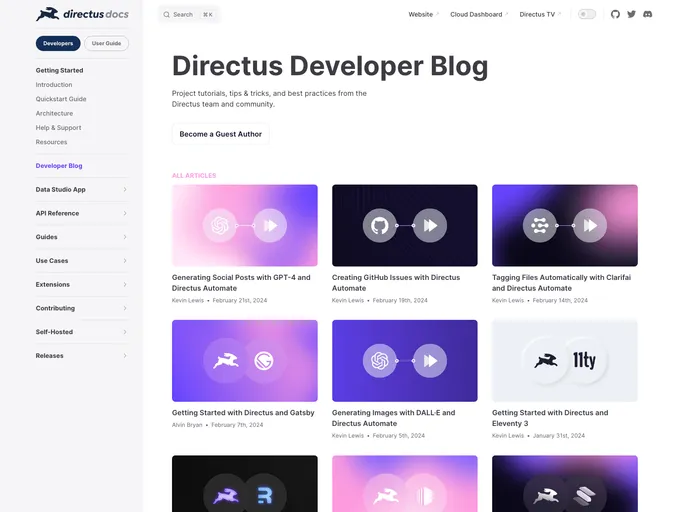
Task: Open the Cloud Dashboard link
Action: tap(479, 14)
